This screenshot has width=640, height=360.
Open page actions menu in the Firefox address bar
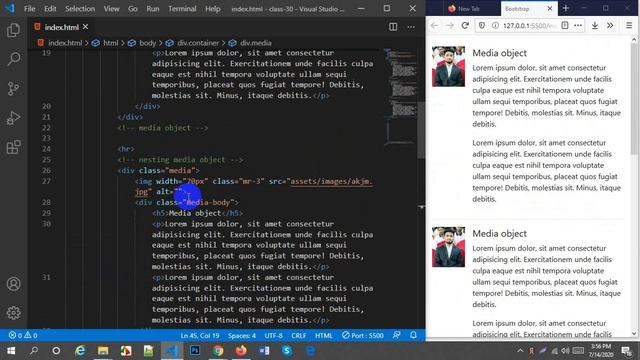[x=578, y=25]
